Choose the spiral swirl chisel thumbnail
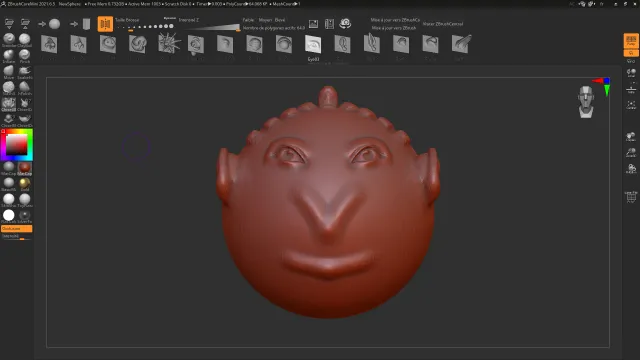Screen dimensions: 640x360 tap(138, 44)
